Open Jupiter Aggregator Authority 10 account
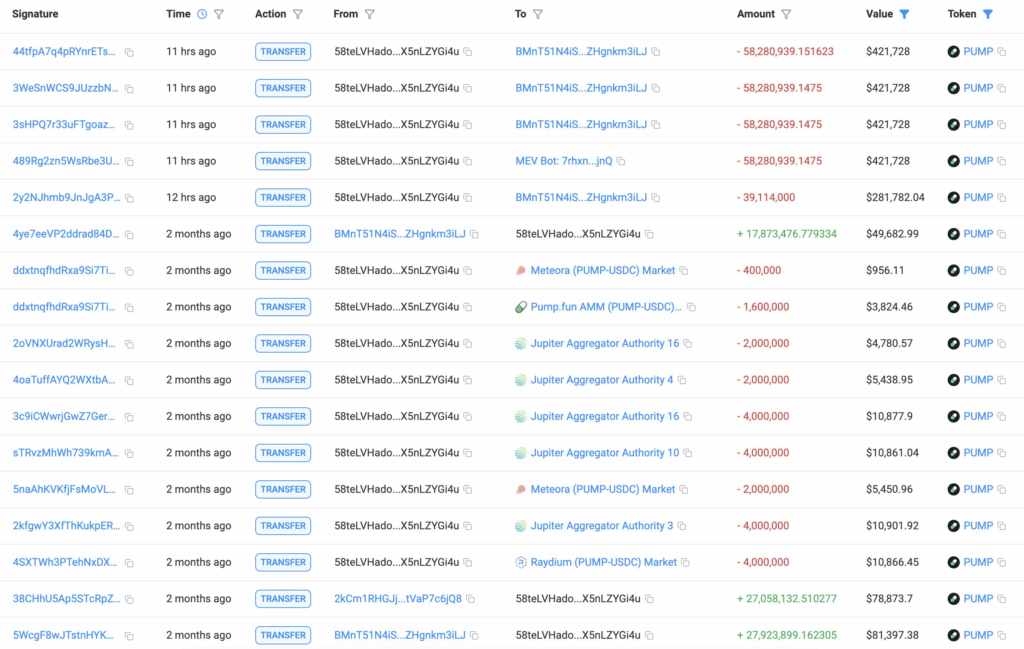The image size is (1024, 649). coord(605,452)
